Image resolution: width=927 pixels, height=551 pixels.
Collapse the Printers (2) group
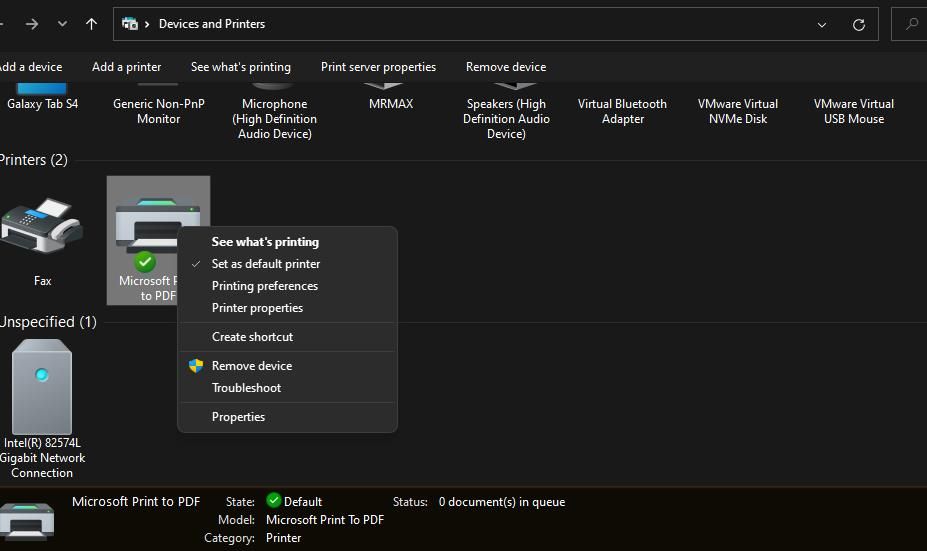(x=33, y=160)
